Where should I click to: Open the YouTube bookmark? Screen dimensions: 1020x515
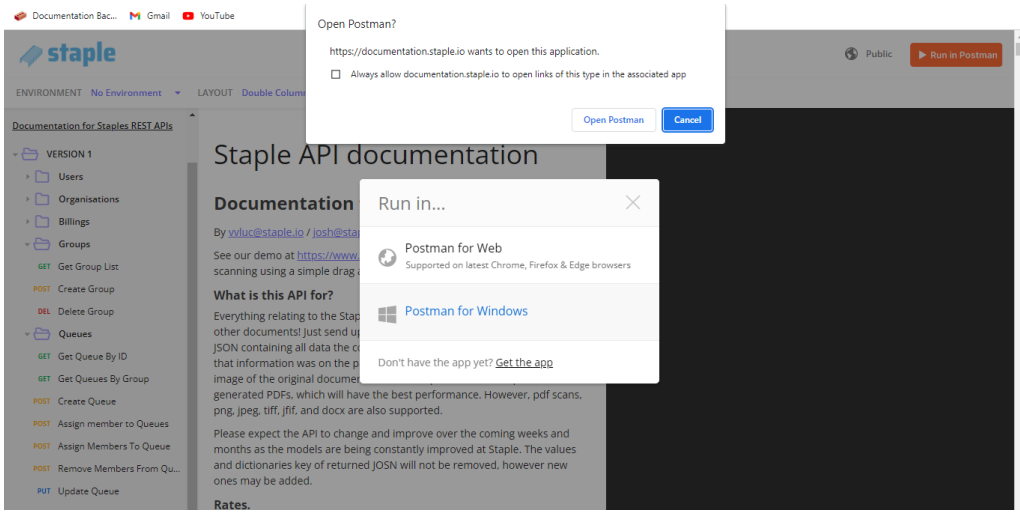point(209,16)
